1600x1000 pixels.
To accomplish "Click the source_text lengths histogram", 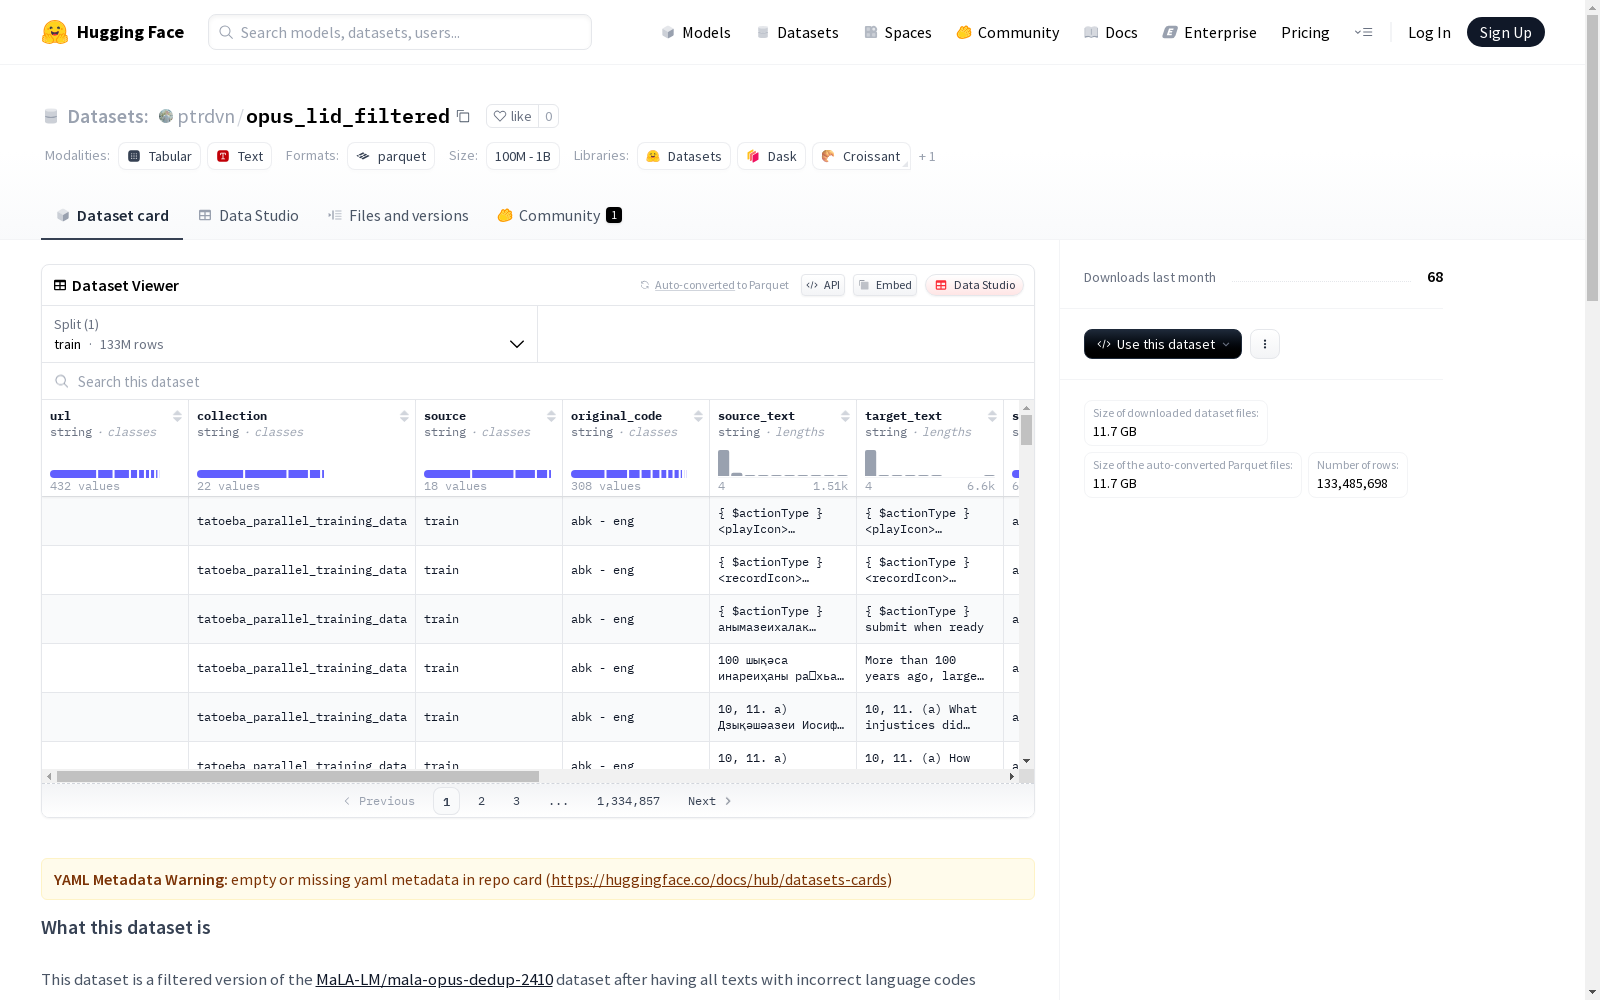I will 783,462.
